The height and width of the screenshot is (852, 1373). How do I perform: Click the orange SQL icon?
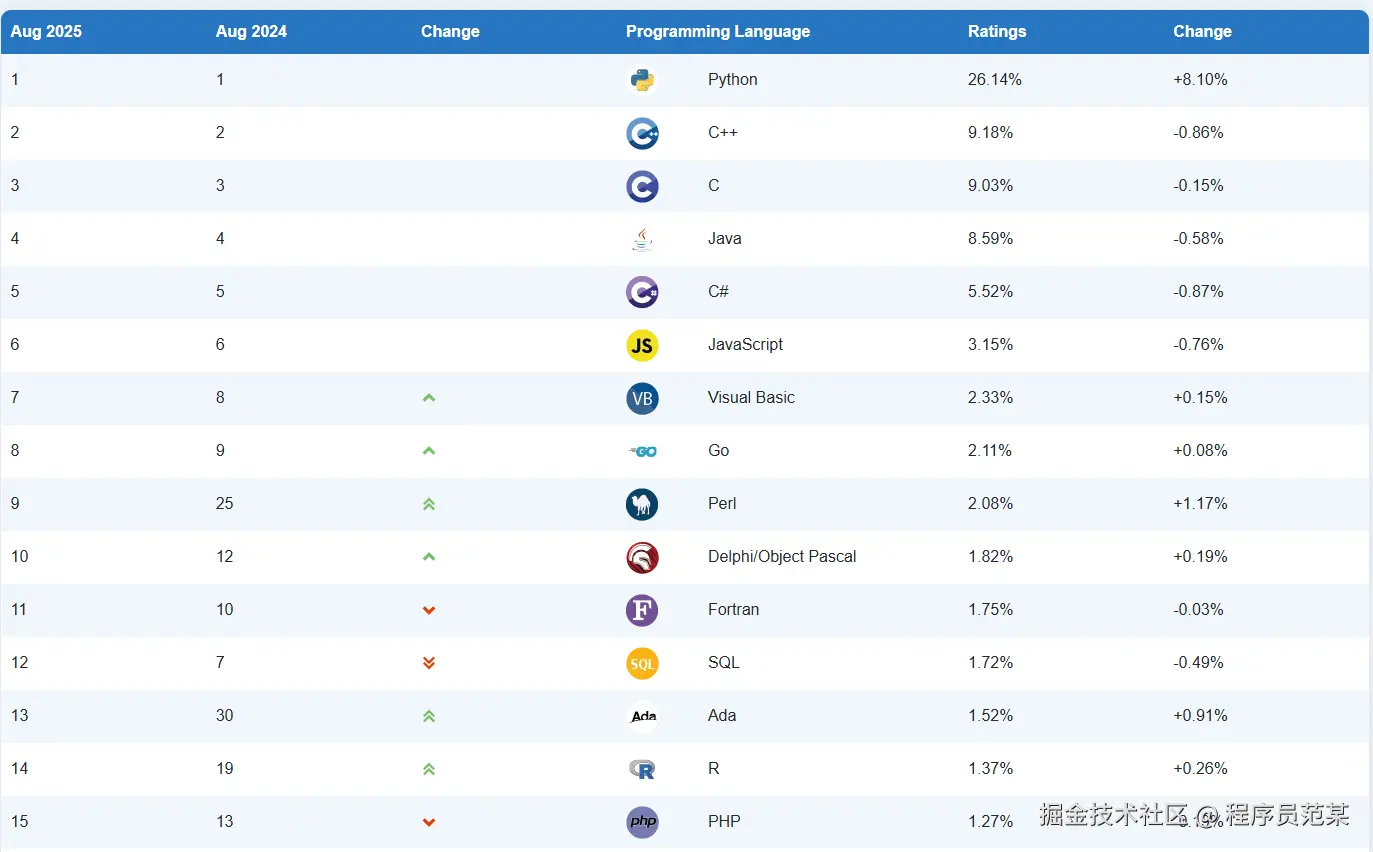(642, 663)
